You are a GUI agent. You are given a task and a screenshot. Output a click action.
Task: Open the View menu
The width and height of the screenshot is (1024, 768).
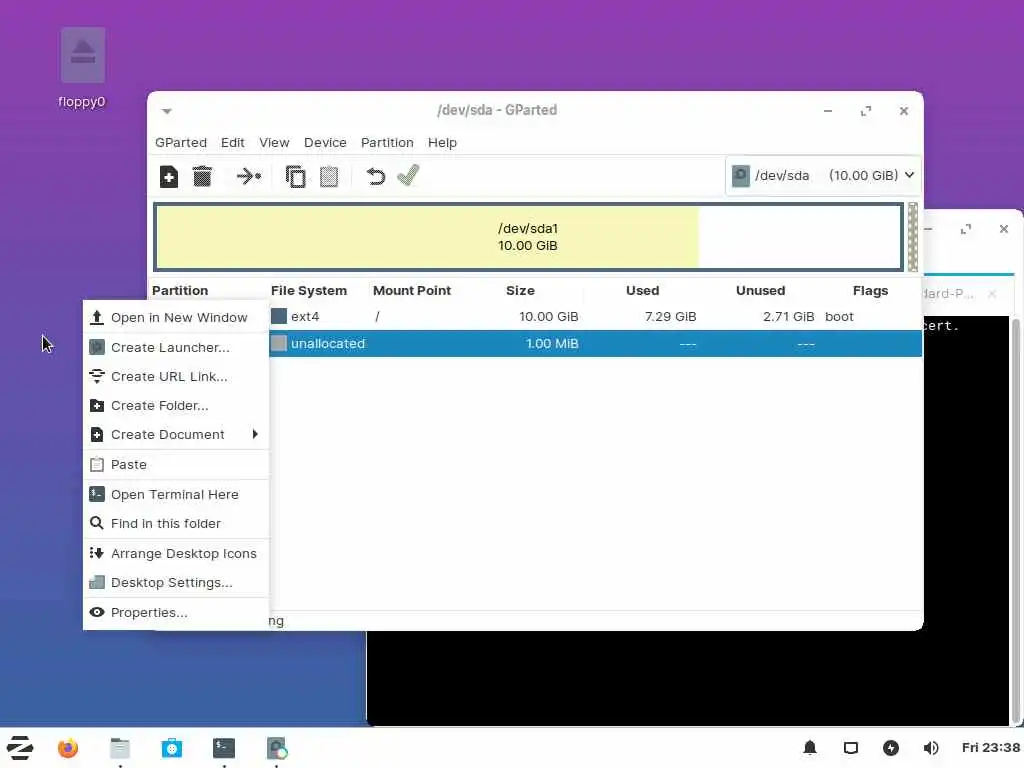274,142
